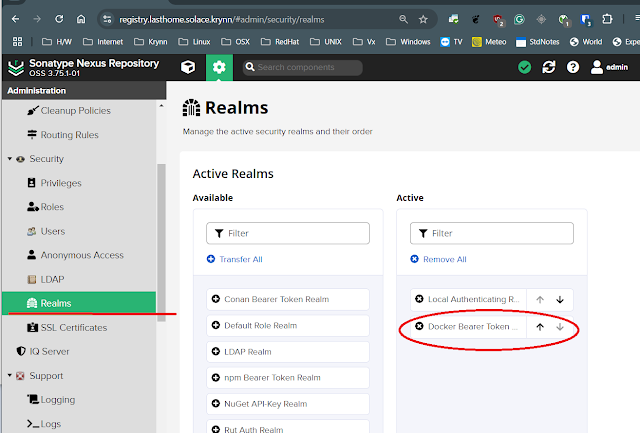The width and height of the screenshot is (640, 433).
Task: Select Privileges in the sidebar
Action: [x=61, y=183]
